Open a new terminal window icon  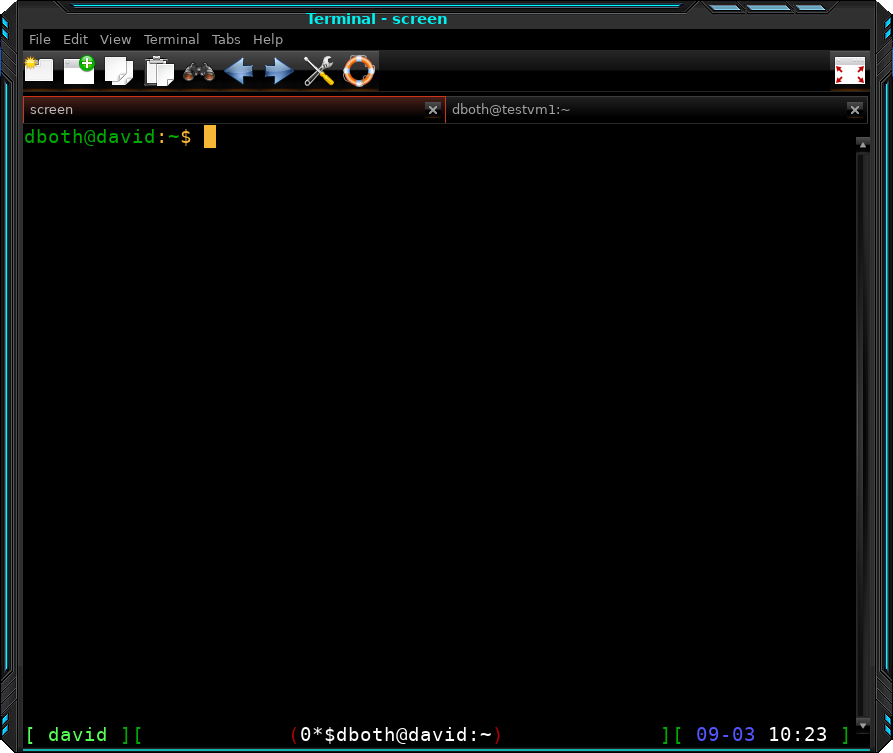[x=79, y=71]
